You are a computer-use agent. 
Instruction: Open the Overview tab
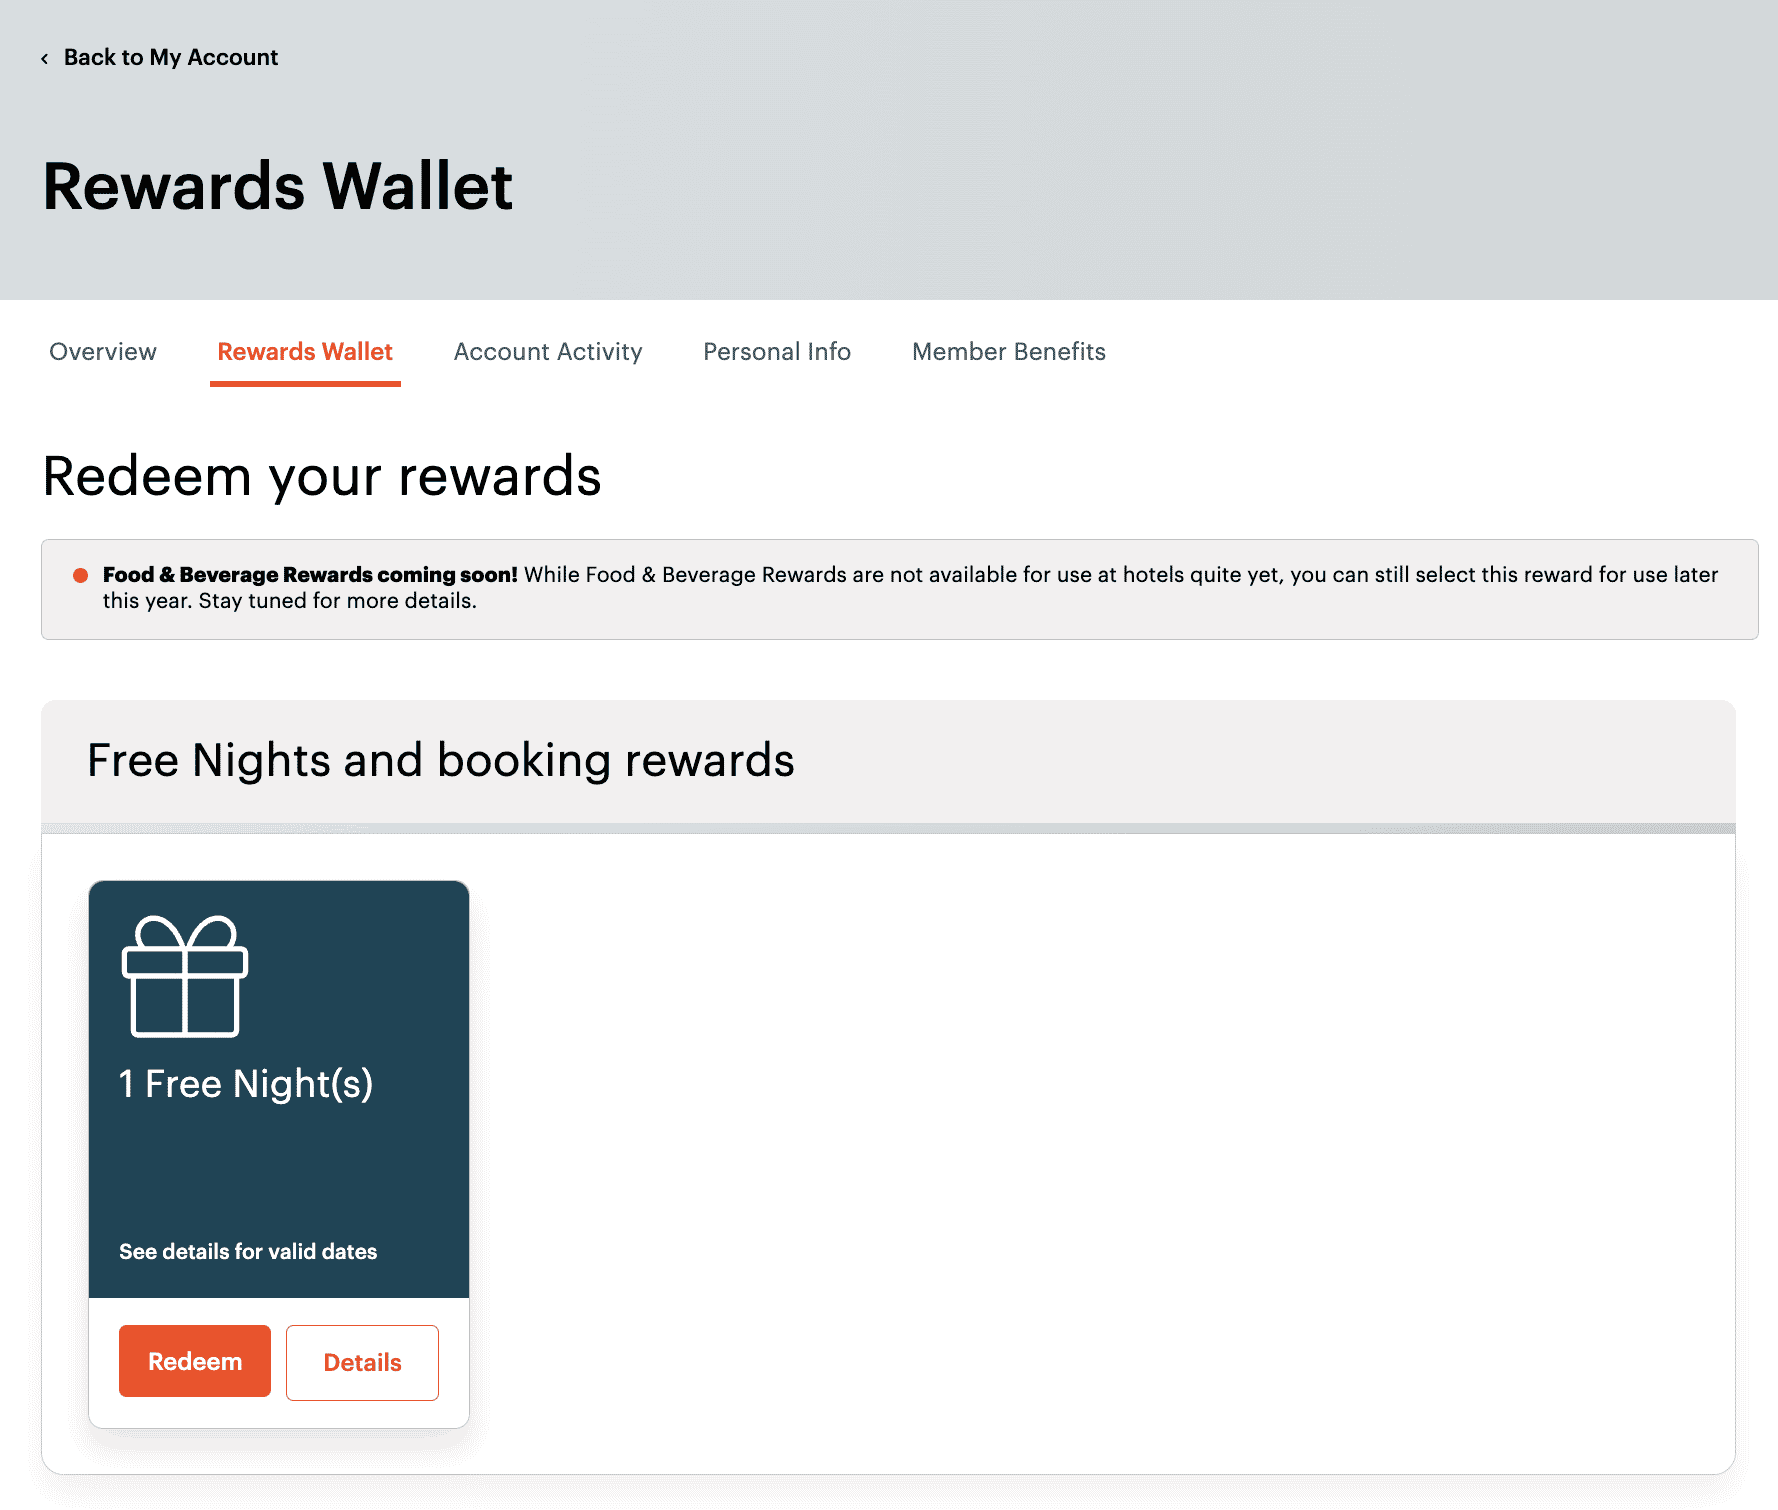coord(103,352)
